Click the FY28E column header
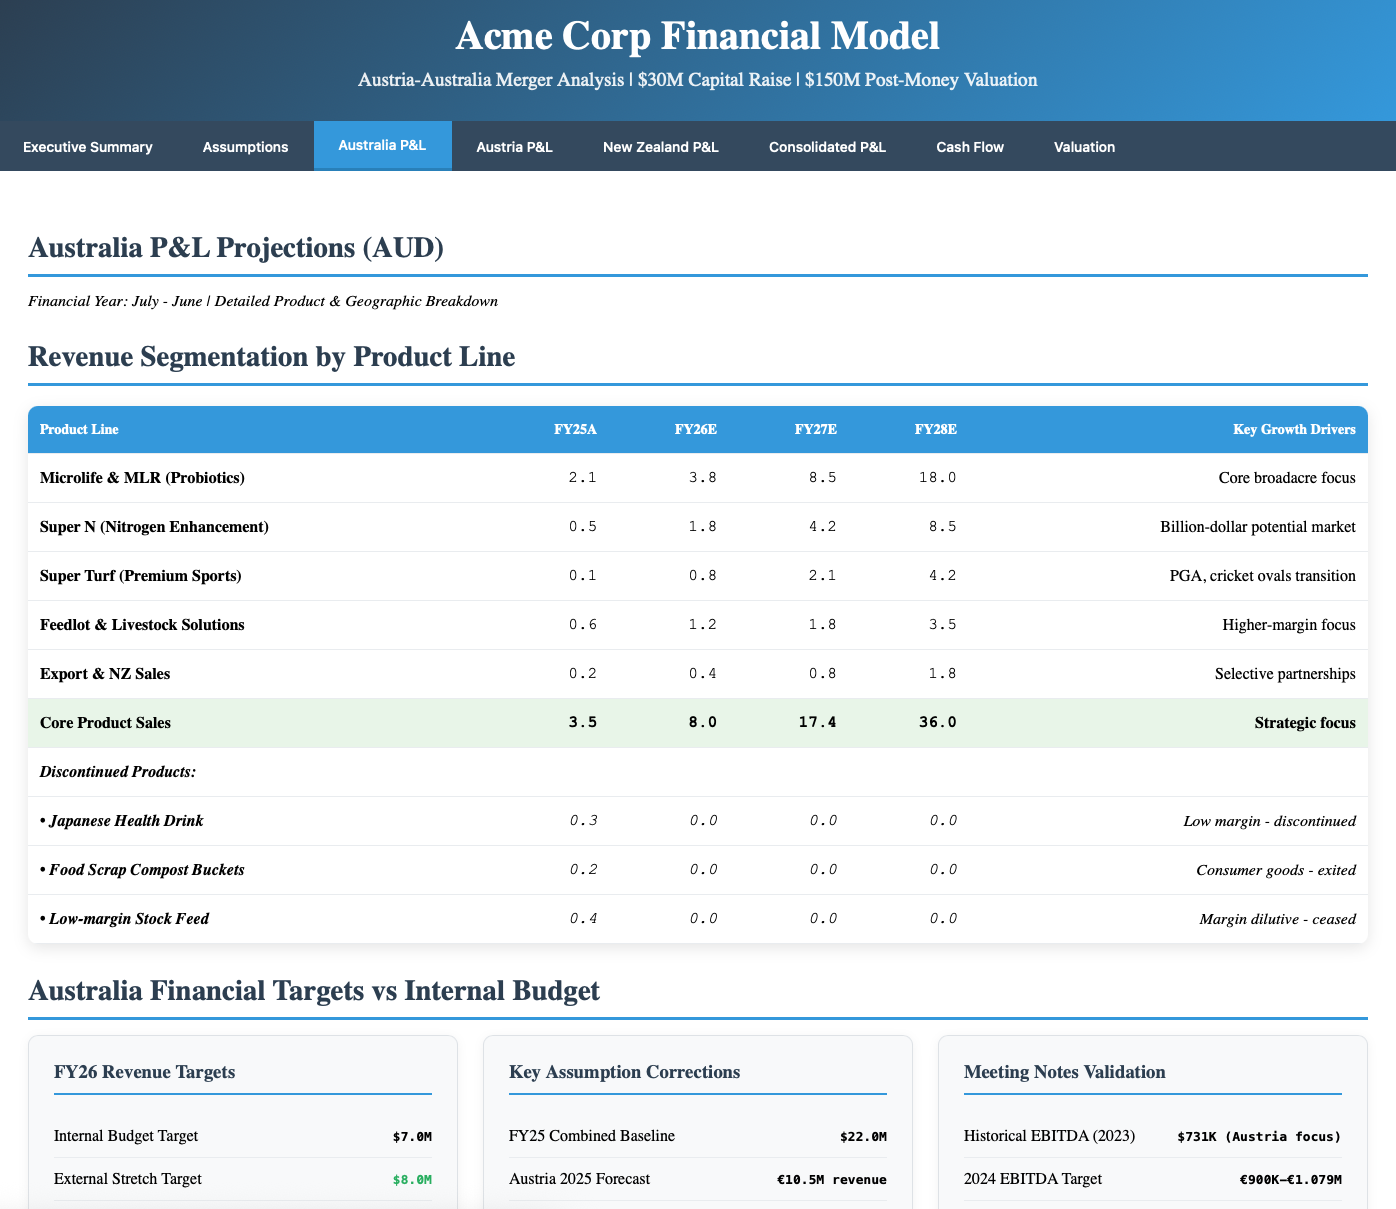This screenshot has height=1209, width=1396. [935, 430]
